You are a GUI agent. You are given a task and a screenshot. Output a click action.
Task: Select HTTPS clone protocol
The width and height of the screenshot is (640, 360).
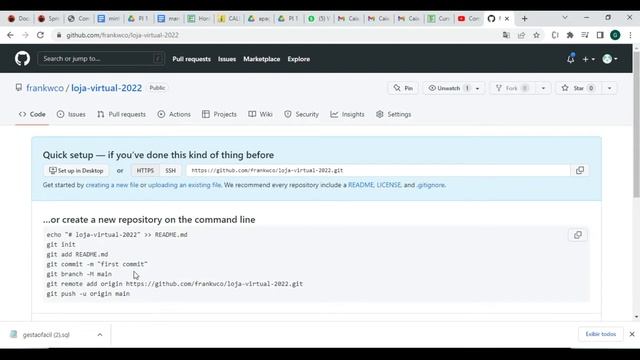tap(145, 171)
